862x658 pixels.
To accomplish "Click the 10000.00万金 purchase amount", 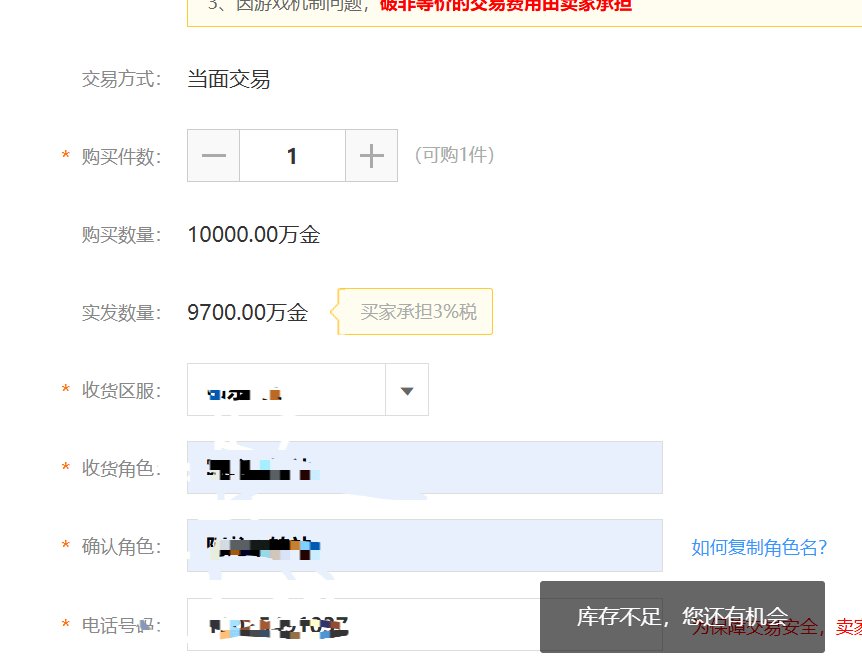I will (x=253, y=235).
